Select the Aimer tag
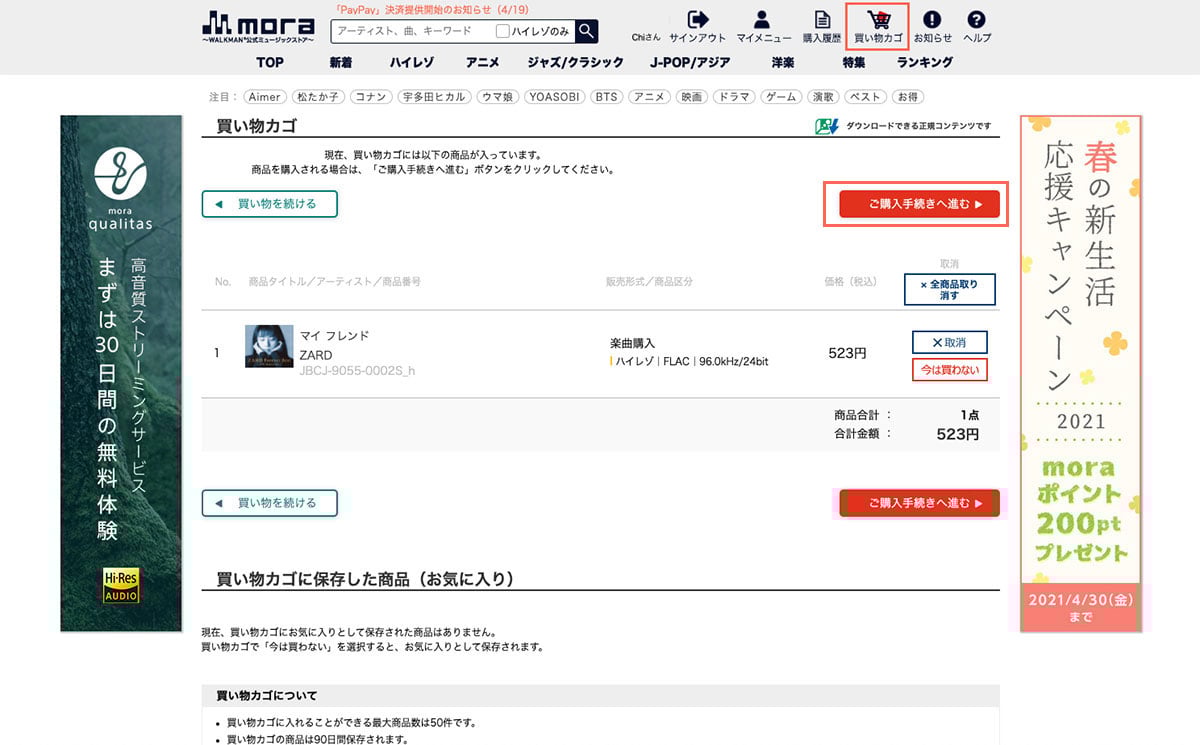 point(265,97)
